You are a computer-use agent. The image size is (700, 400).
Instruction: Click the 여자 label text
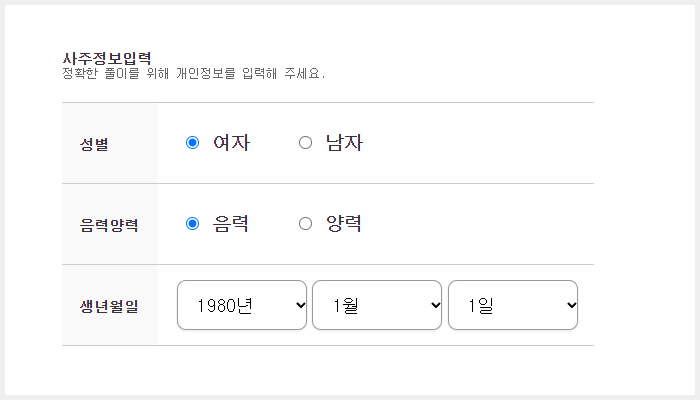231,143
